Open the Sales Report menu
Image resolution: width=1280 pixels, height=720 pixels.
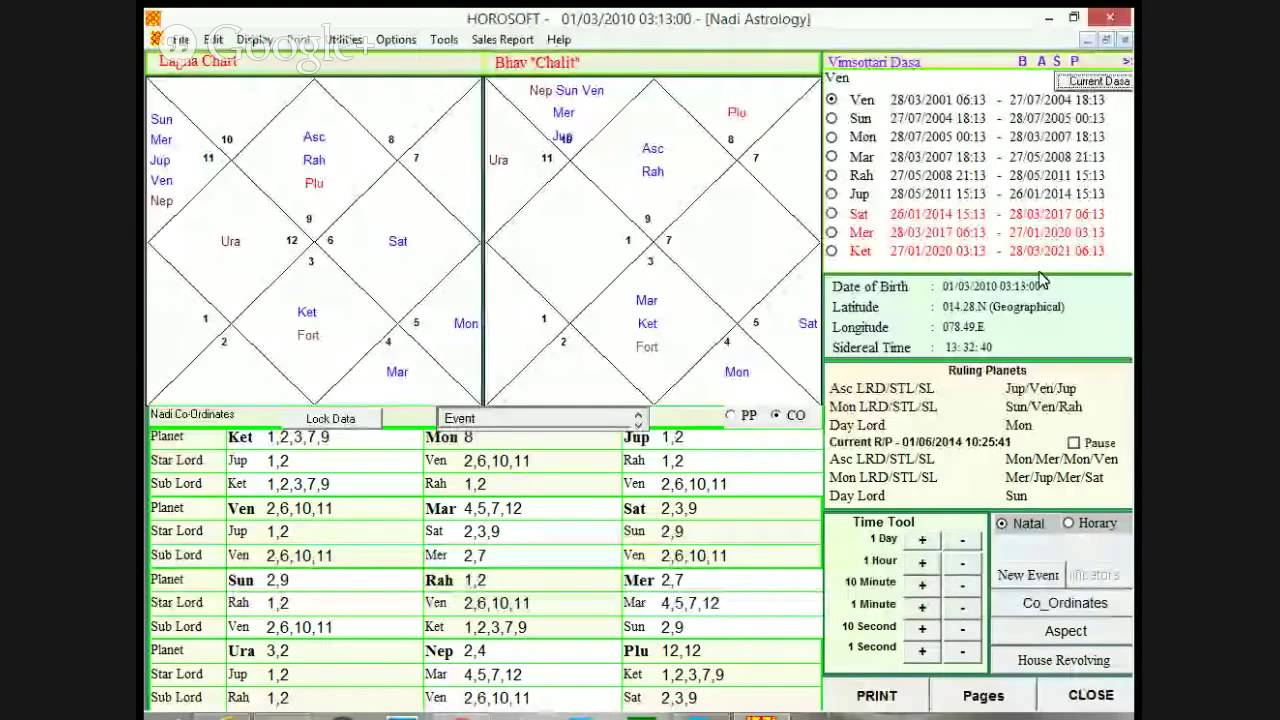coord(502,40)
